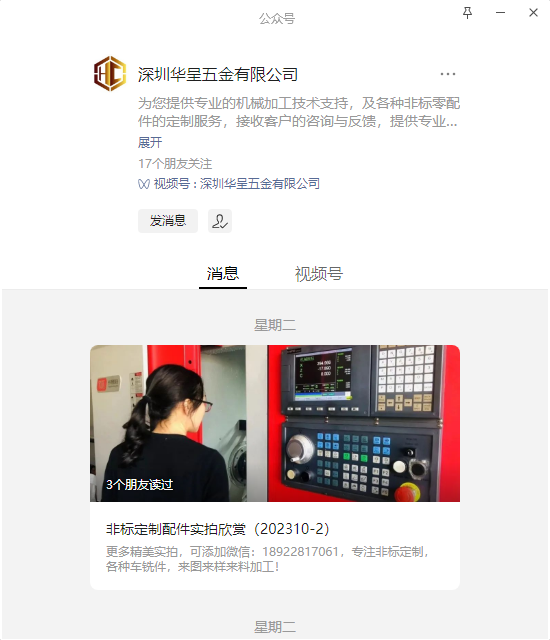Open the 视频号 深圳华呈五金有限公司 link
Viewport: 550px width, 640px height.
[x=237, y=184]
